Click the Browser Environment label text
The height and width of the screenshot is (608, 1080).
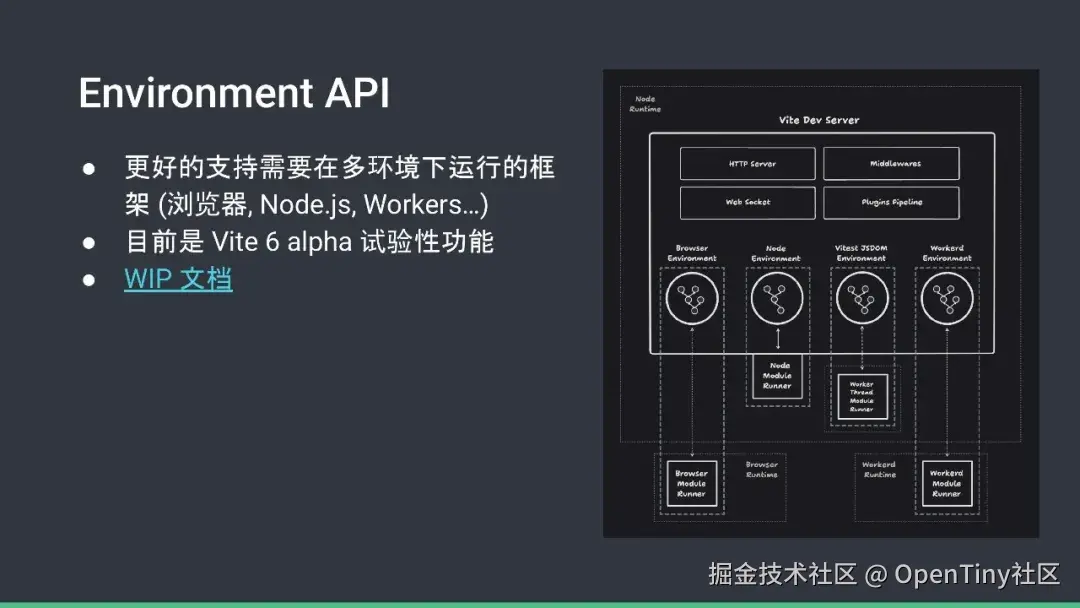click(x=692, y=253)
